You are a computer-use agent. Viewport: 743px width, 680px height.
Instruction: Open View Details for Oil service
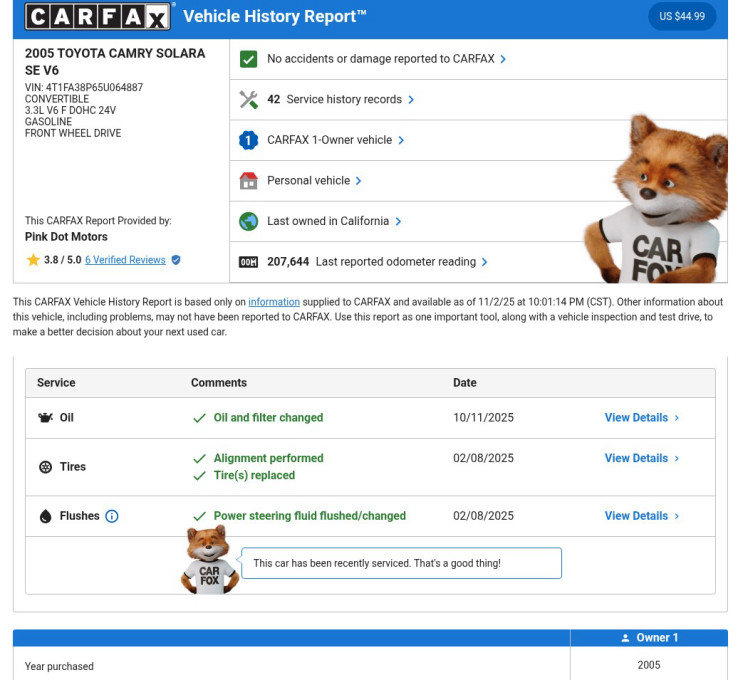[x=641, y=418]
